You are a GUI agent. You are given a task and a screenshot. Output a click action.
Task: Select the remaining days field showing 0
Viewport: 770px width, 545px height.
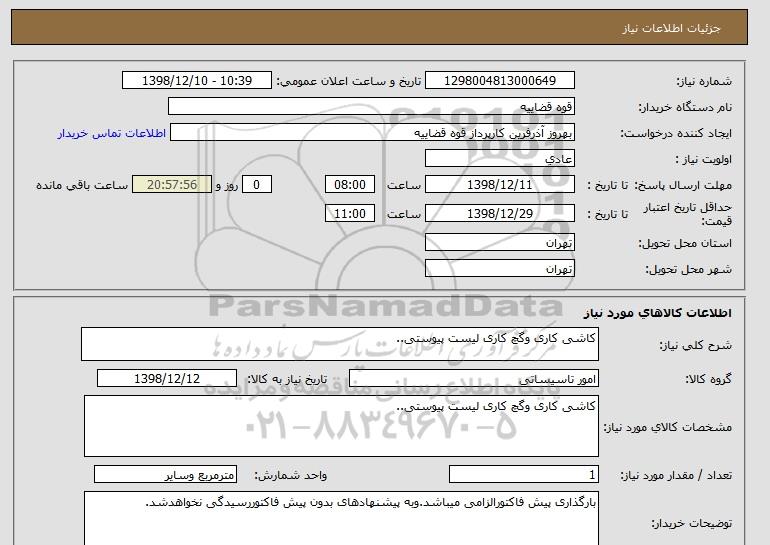(256, 185)
